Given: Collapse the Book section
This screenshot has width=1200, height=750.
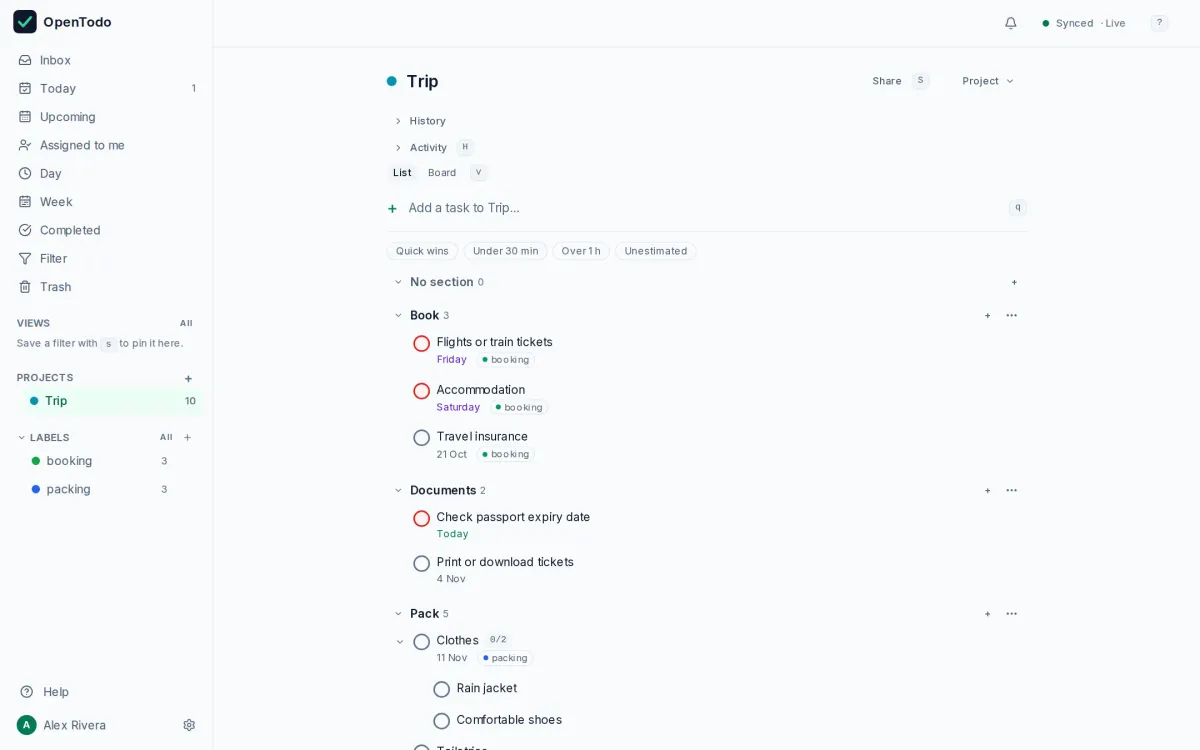Looking at the screenshot, I should point(398,315).
